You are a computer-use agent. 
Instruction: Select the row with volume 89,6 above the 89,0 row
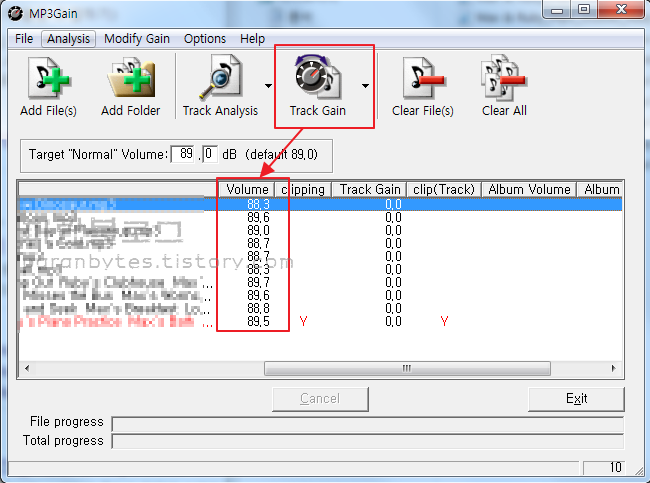tap(320, 217)
